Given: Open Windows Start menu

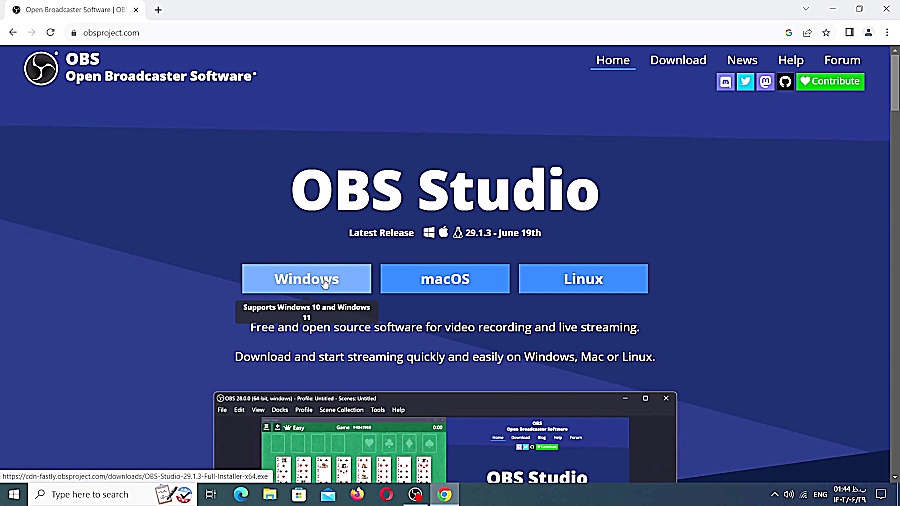Looking at the screenshot, I should tap(14, 494).
